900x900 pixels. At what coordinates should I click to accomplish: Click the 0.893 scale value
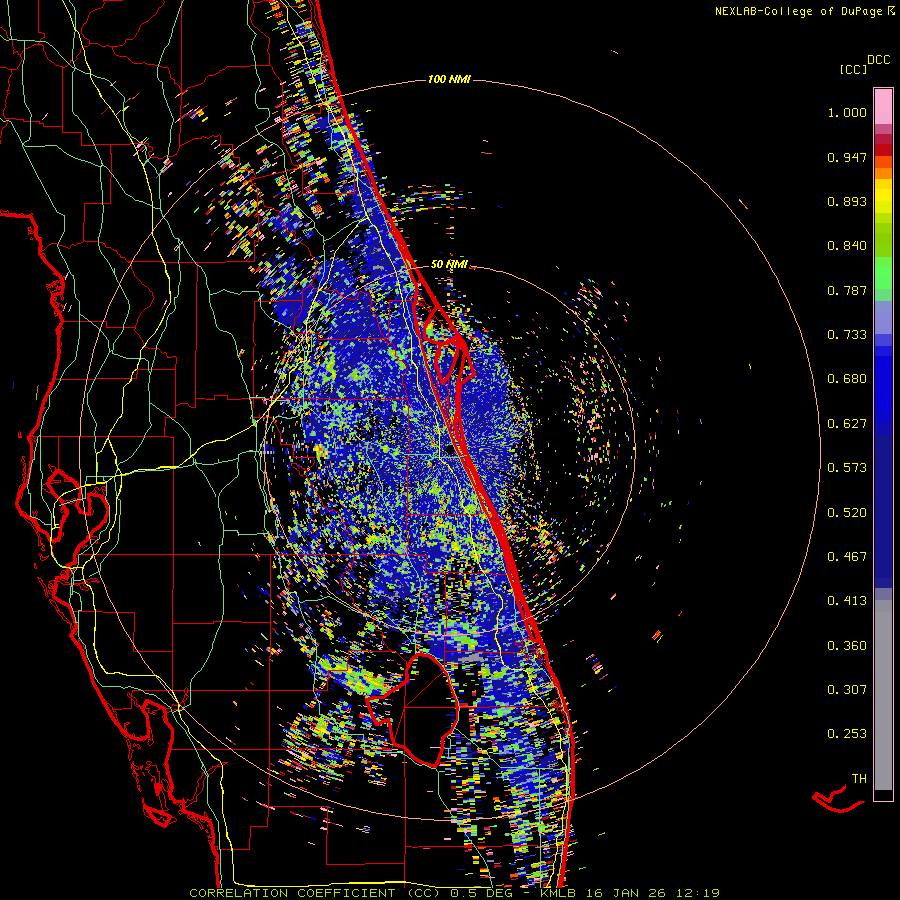point(847,201)
